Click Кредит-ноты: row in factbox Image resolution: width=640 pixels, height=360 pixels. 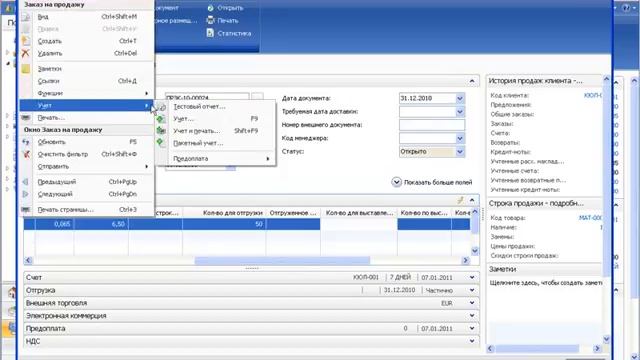[545, 152]
